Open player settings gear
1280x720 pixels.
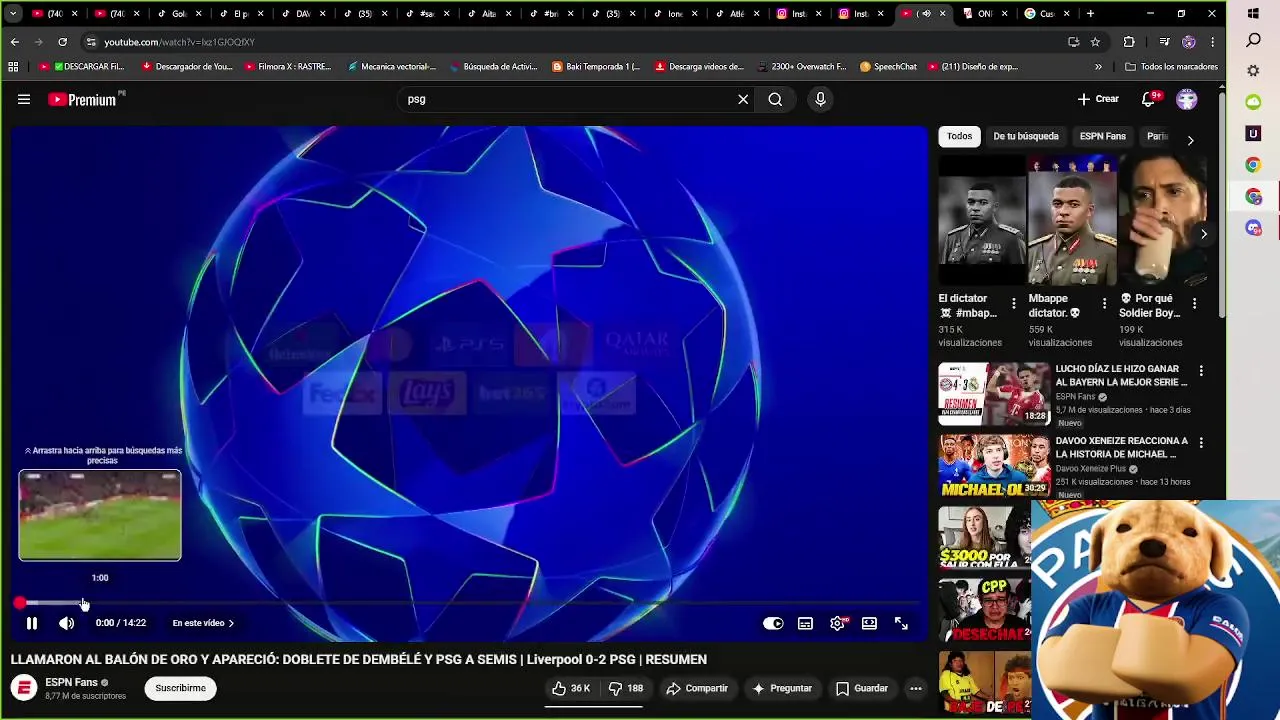837,623
